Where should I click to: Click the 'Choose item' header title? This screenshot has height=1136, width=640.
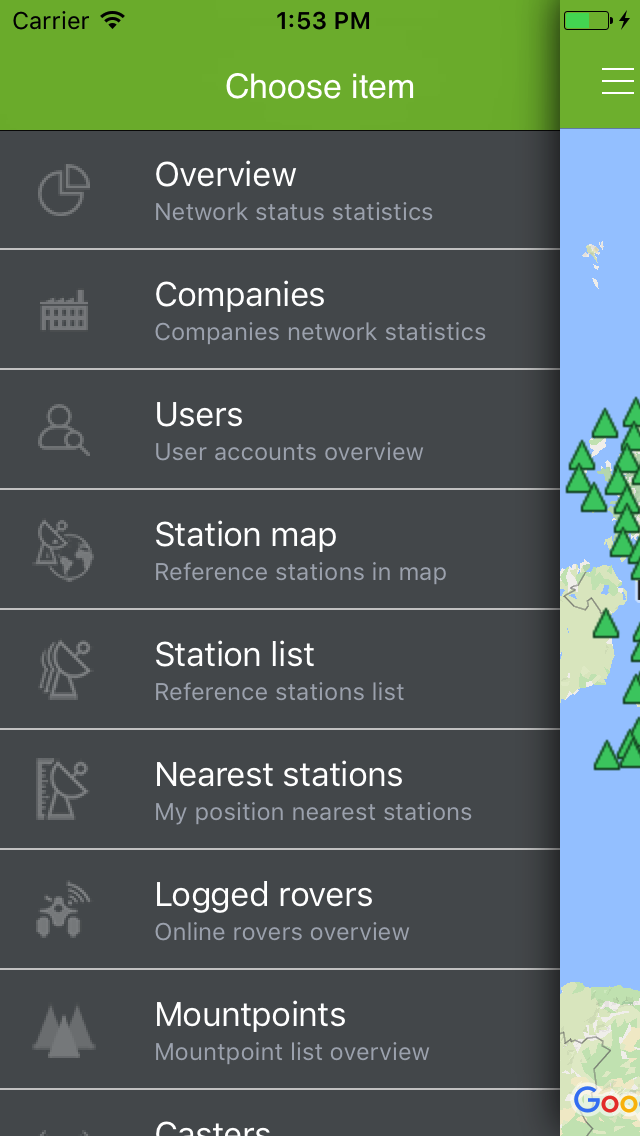point(320,87)
